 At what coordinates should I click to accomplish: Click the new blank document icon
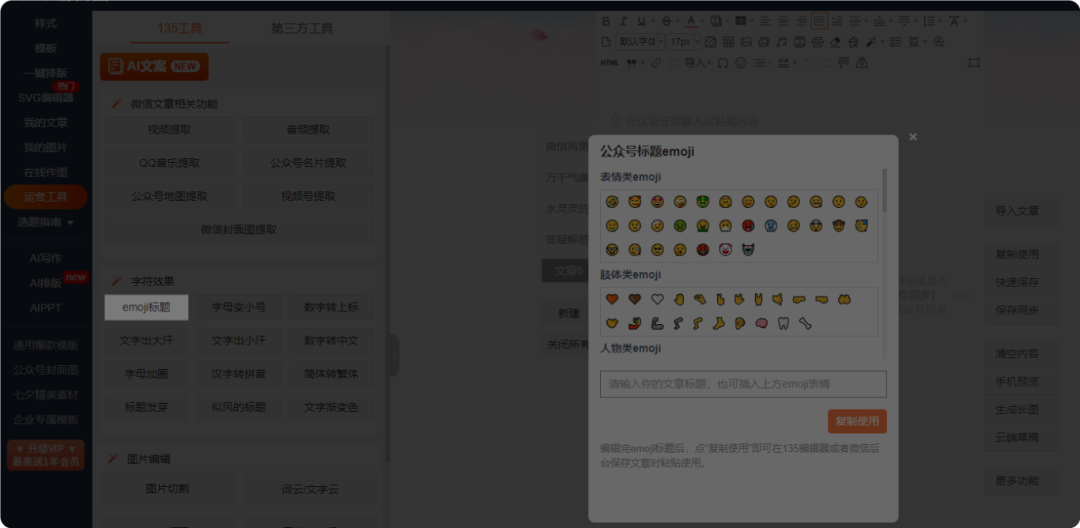[606, 42]
